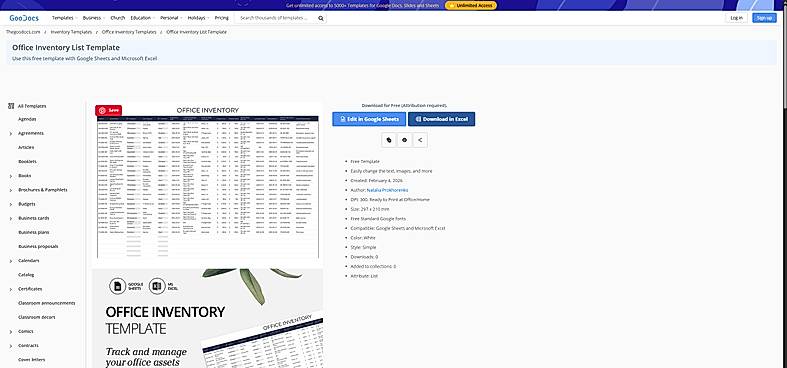Open the Personal dropdown in the navbar

coord(171,18)
